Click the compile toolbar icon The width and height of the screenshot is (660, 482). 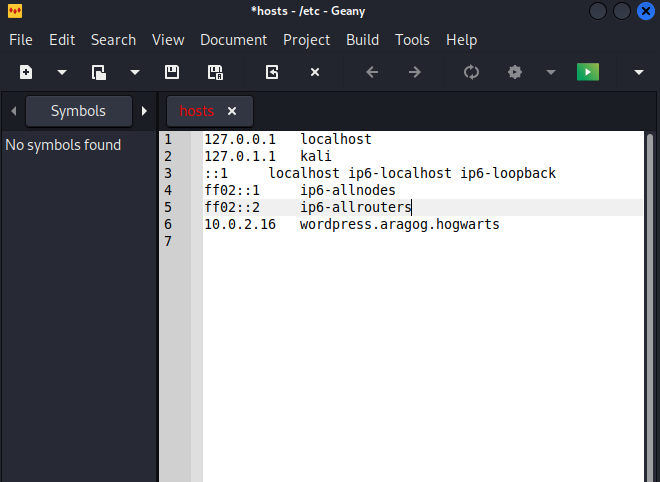tap(472, 72)
